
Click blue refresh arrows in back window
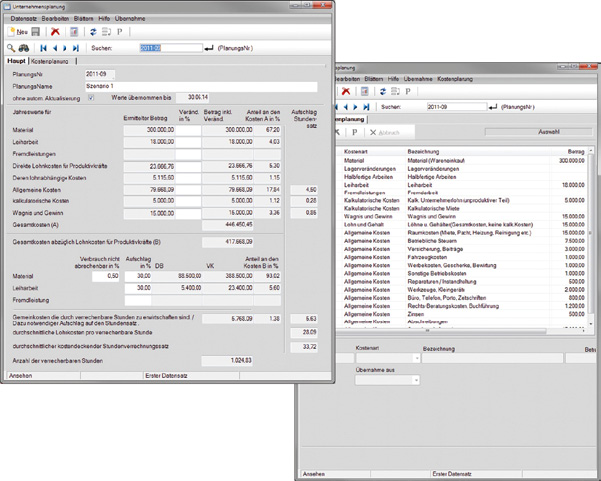[383, 91]
